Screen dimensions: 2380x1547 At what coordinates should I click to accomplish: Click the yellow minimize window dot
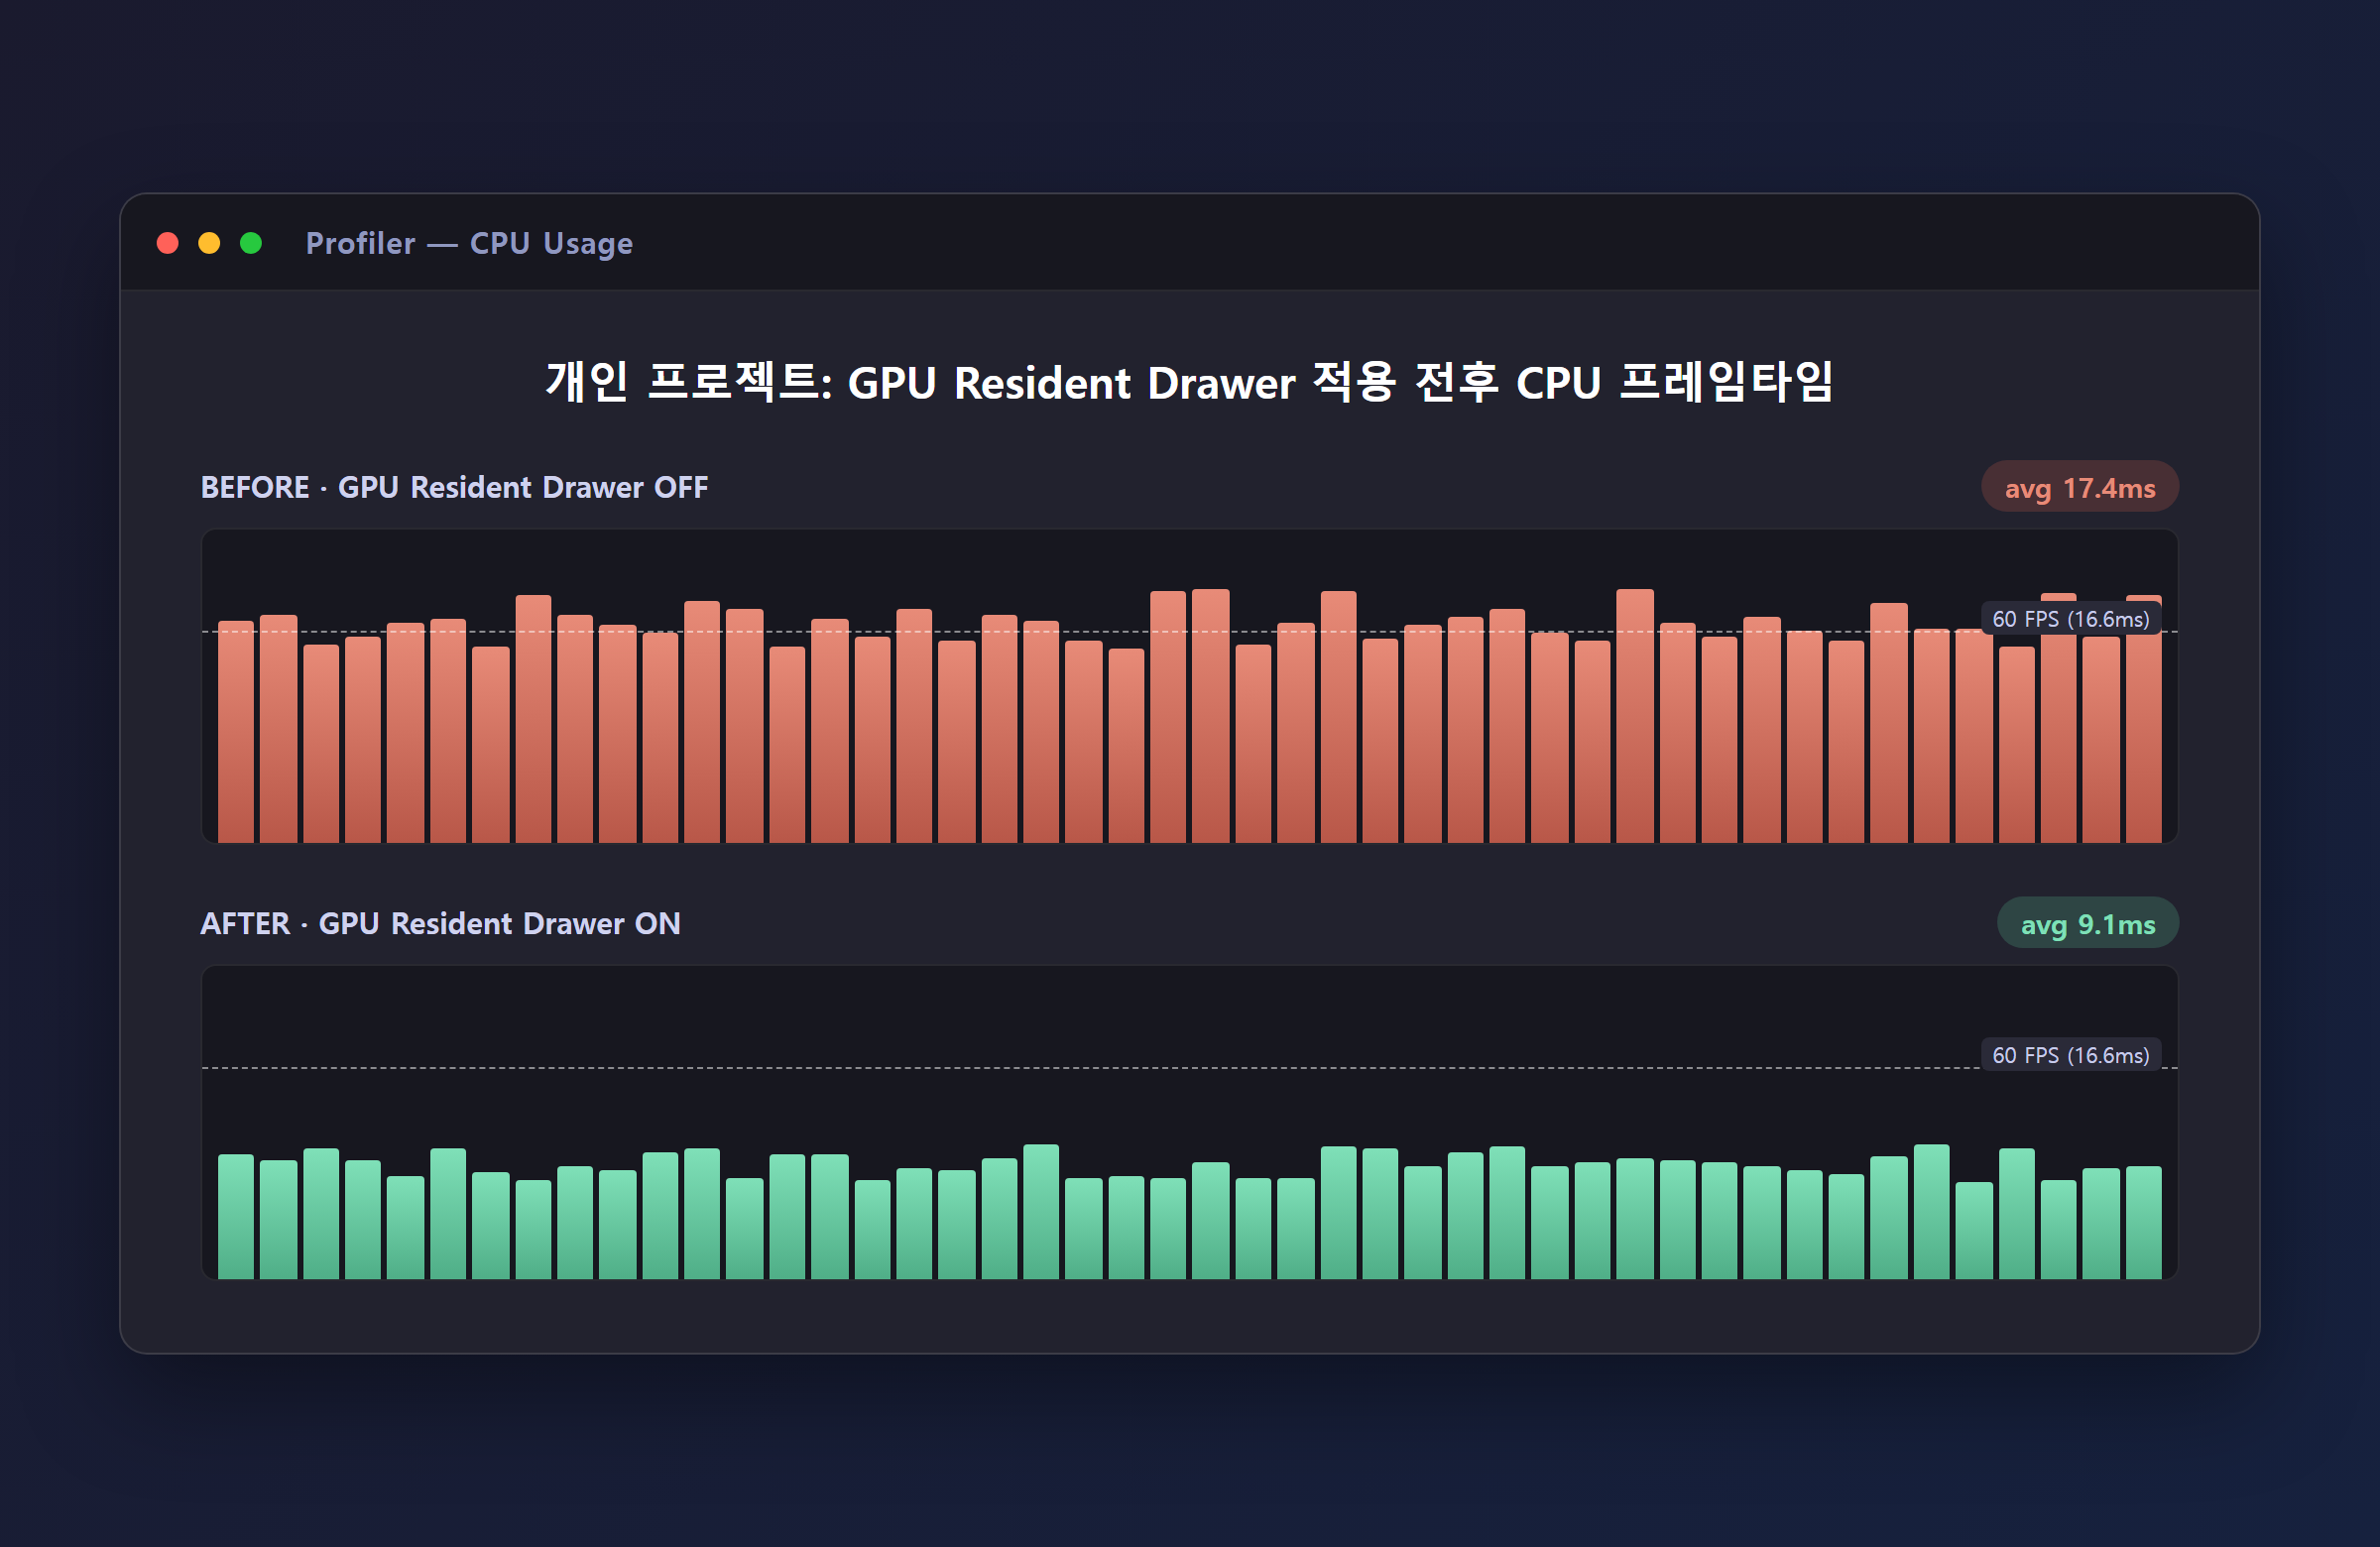(209, 243)
